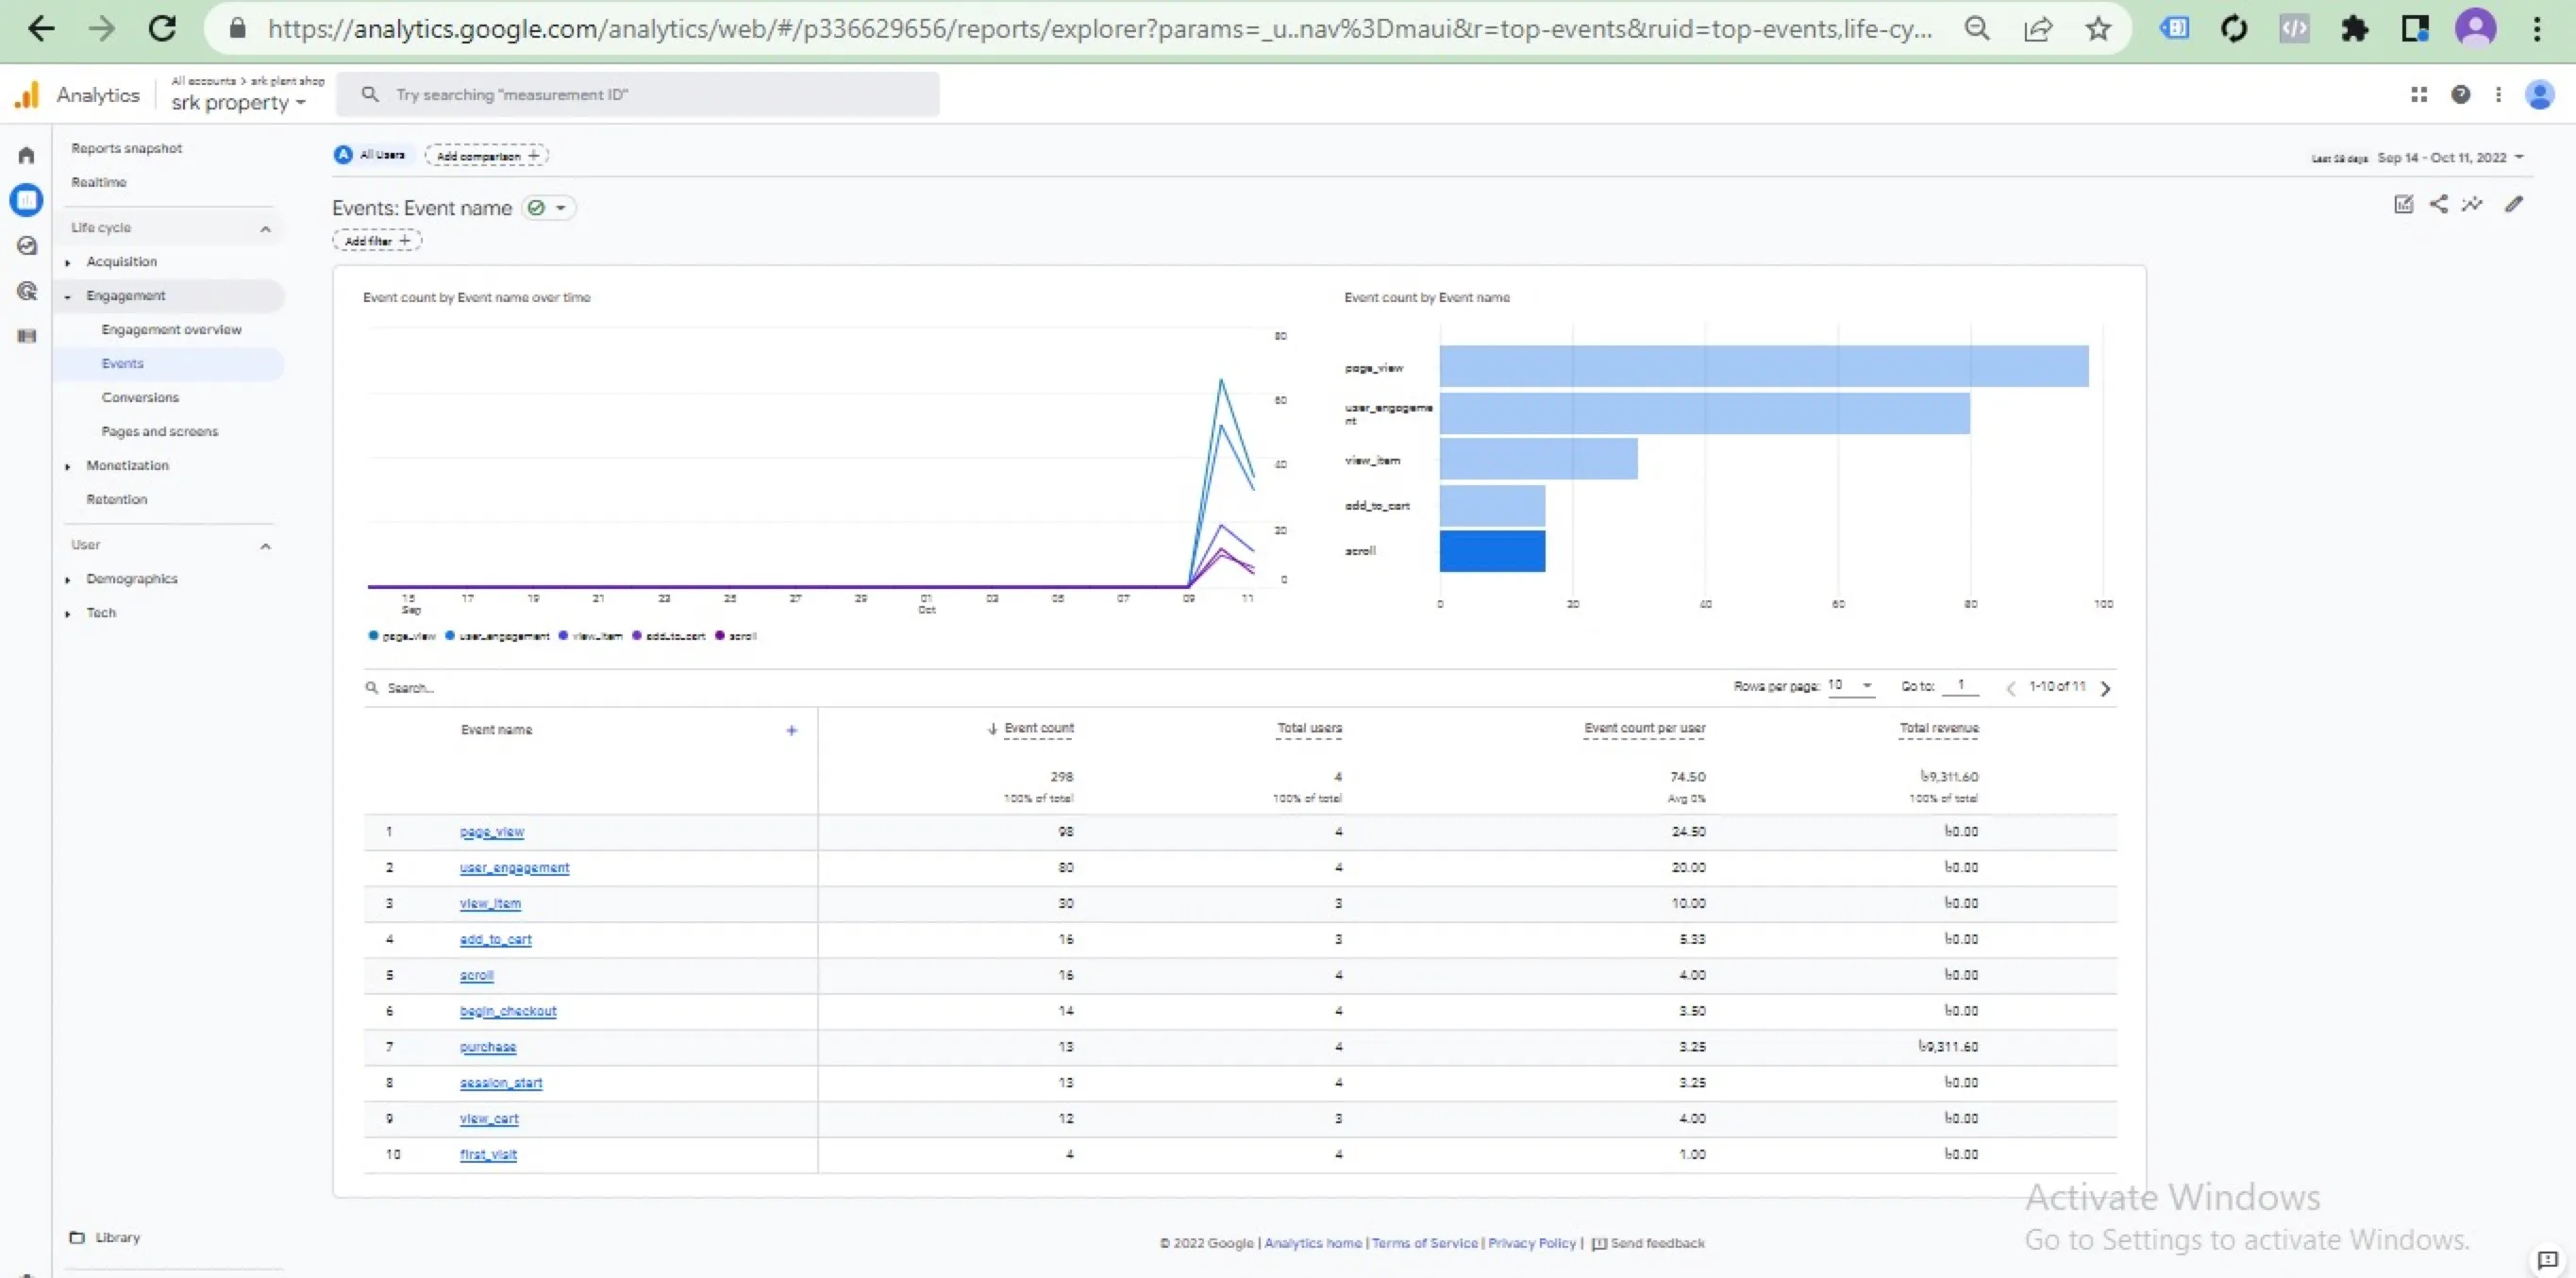The height and width of the screenshot is (1278, 2576).
Task: Open the edit comparisons chart icon
Action: point(2404,204)
